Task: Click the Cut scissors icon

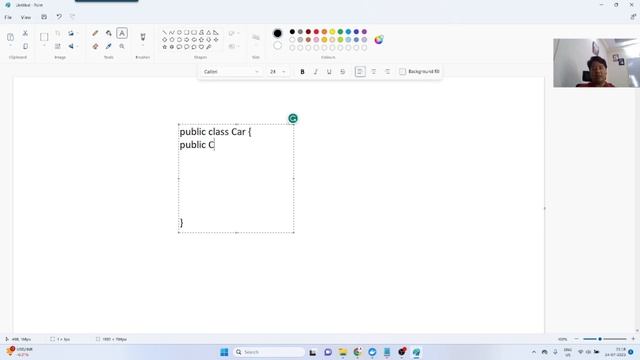Action: (25, 33)
